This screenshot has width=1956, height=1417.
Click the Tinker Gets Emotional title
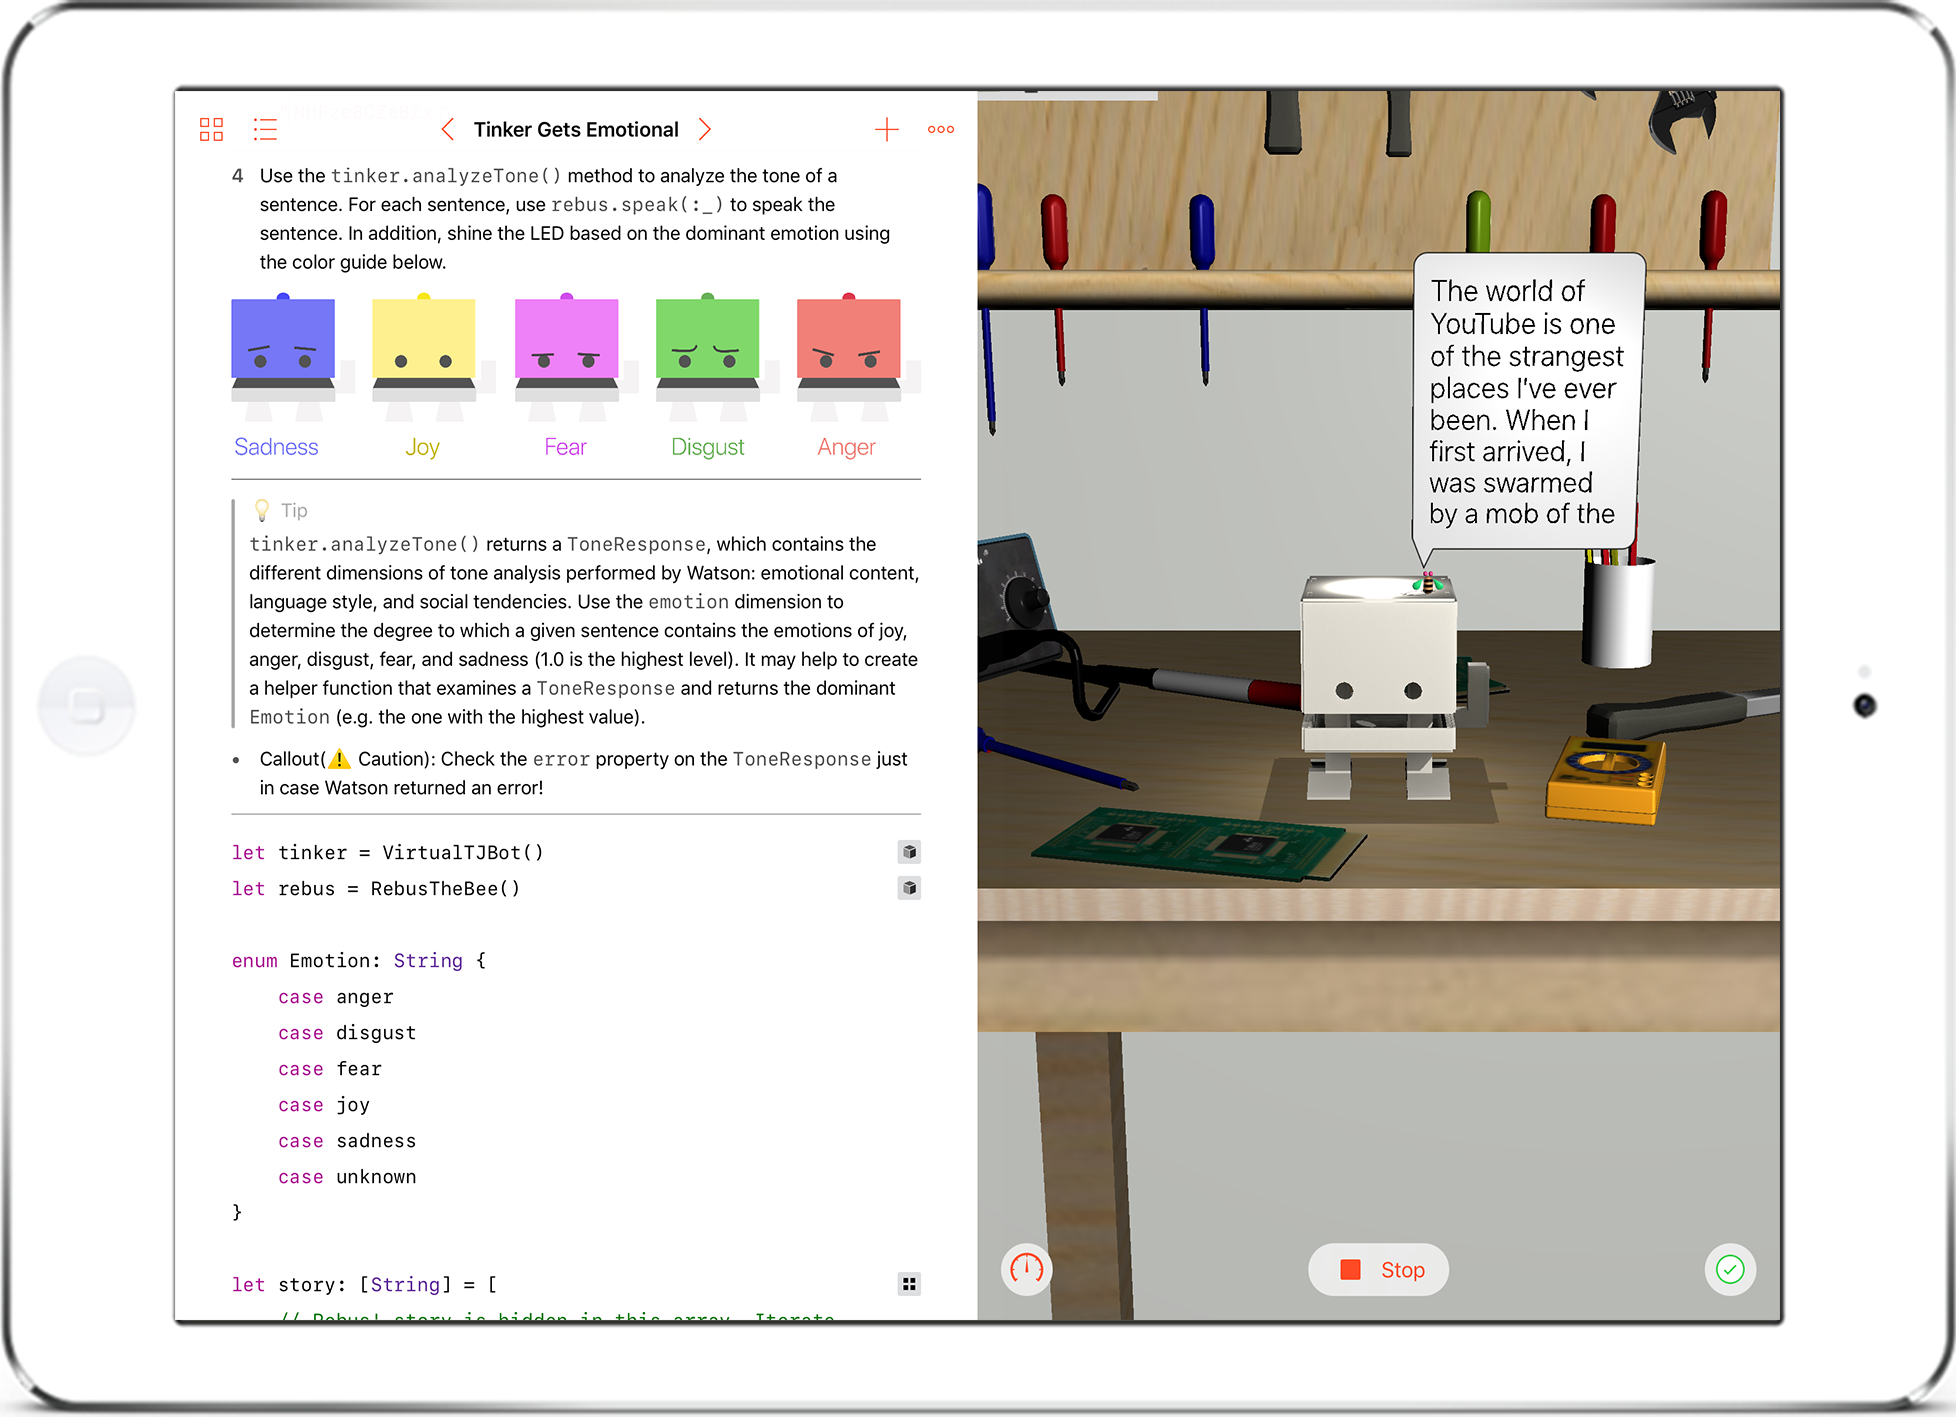pos(576,129)
